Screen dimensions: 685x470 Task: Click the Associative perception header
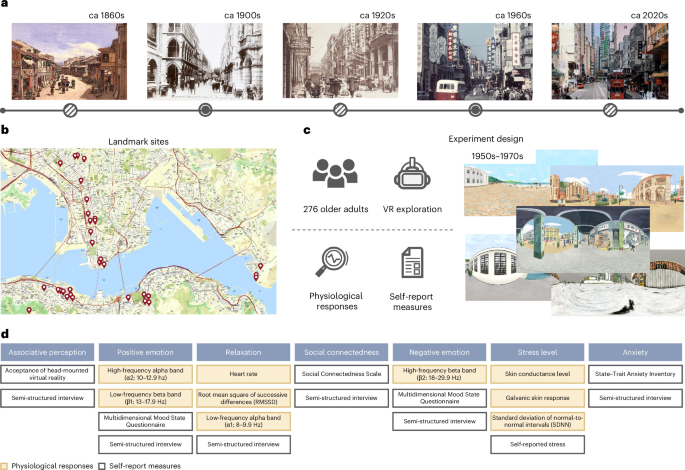[x=47, y=352]
